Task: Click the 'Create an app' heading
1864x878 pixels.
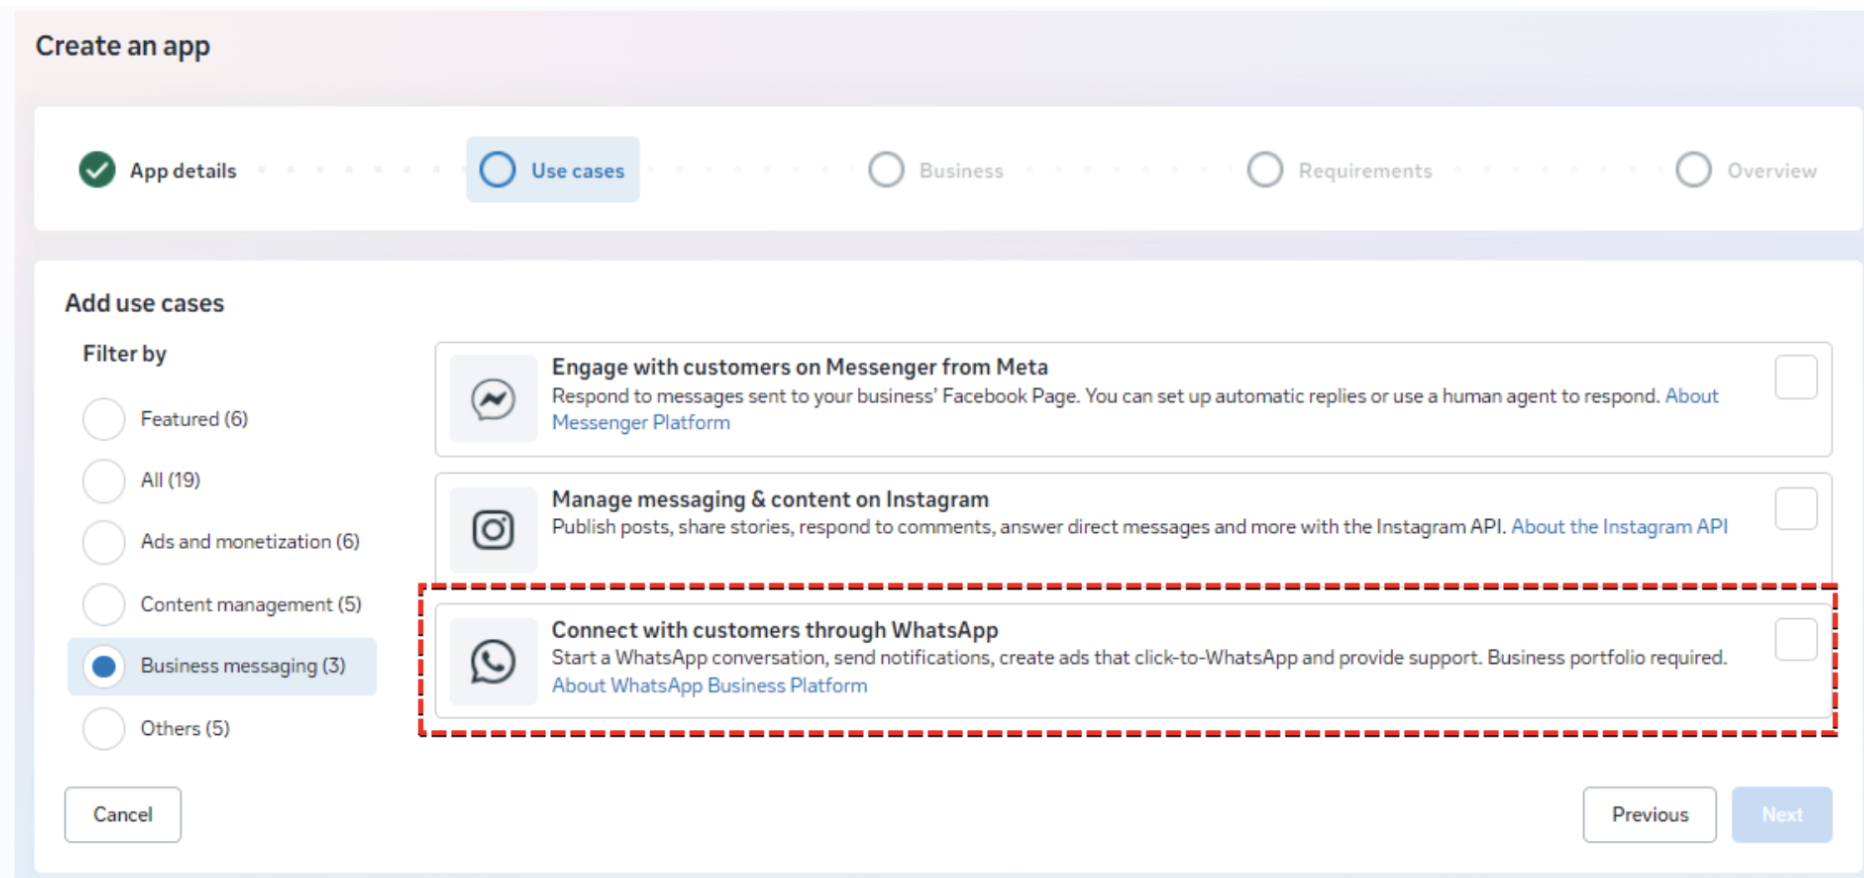Action: pyautogui.click(x=123, y=46)
